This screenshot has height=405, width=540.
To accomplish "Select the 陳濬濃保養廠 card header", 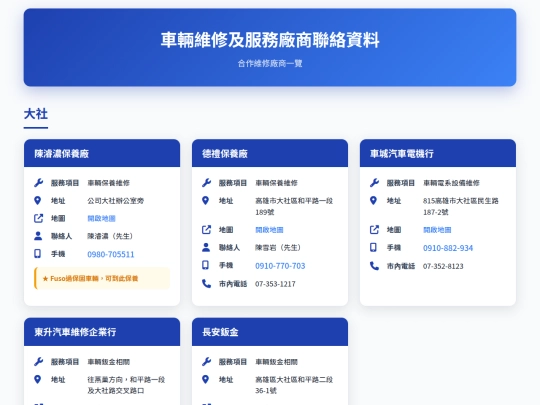I will click(102, 153).
